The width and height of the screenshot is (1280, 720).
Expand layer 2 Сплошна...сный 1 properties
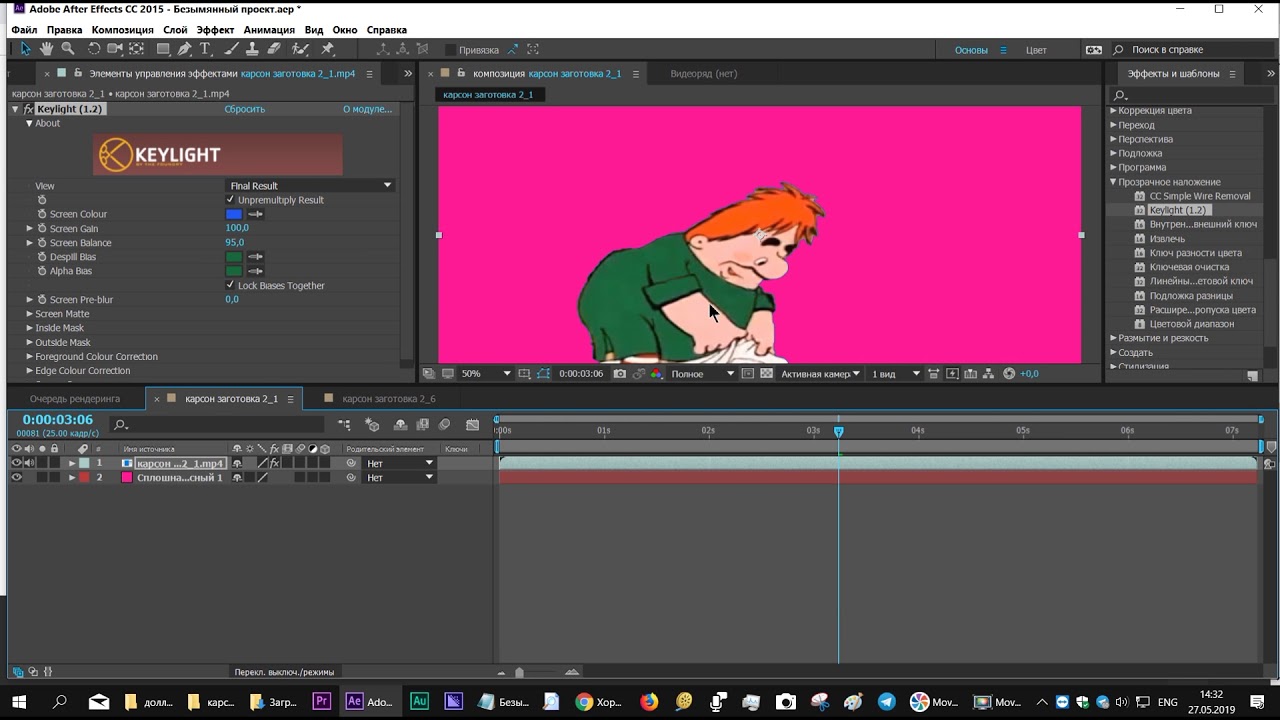pos(72,478)
